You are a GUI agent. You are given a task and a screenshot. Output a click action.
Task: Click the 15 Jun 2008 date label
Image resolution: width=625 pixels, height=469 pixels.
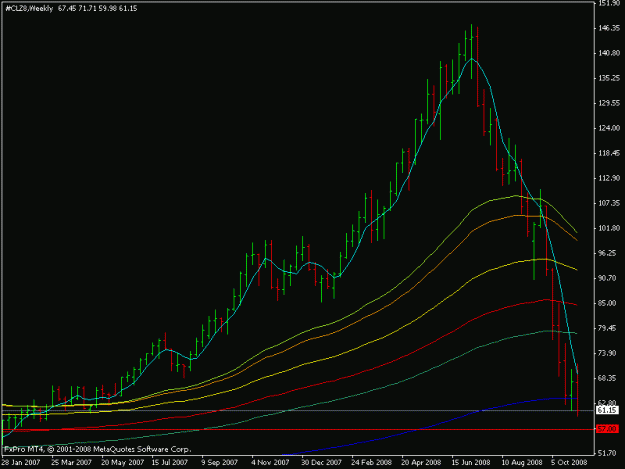click(x=471, y=463)
